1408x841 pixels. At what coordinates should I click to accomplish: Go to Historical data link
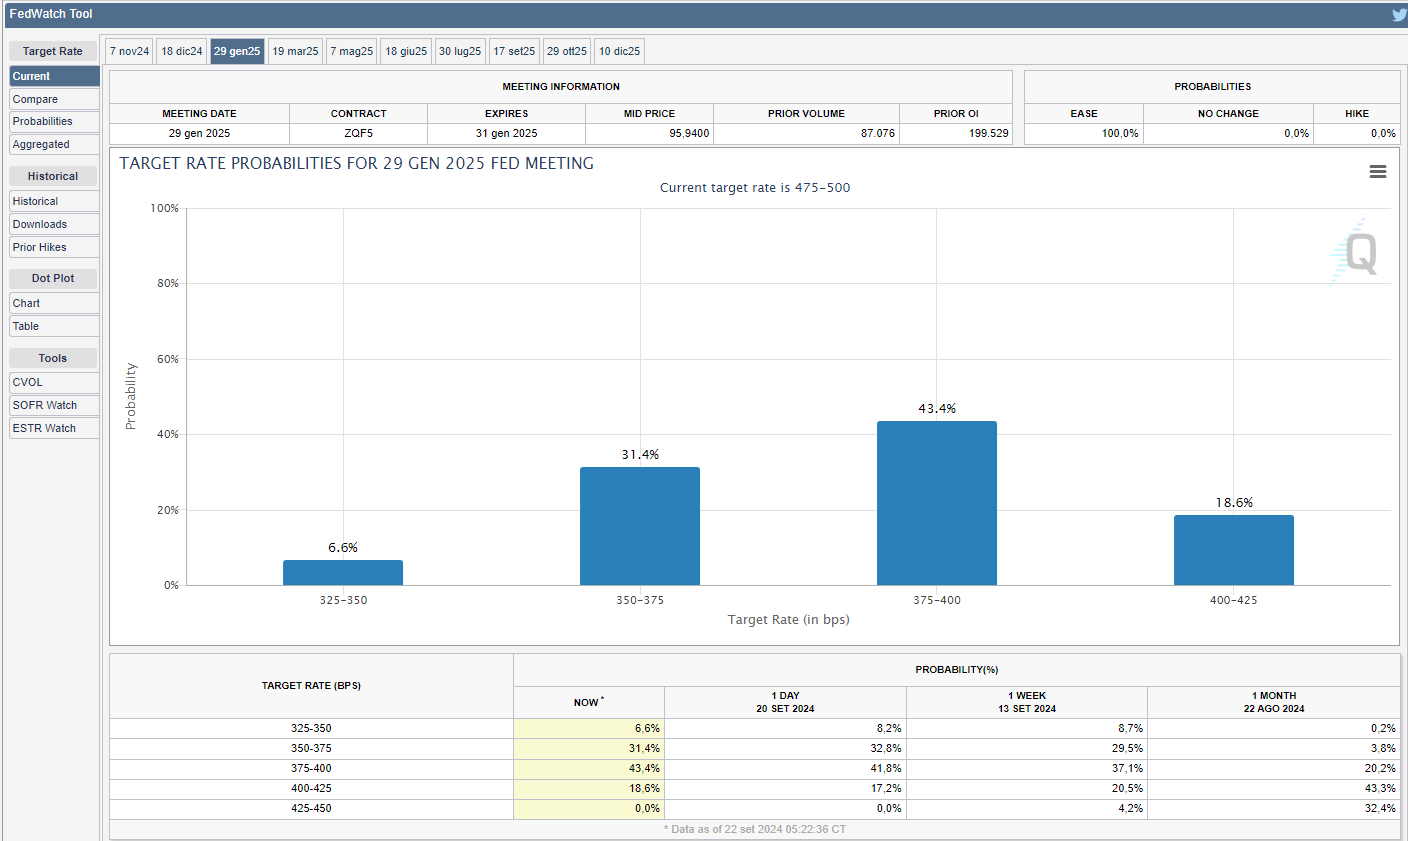click(54, 201)
